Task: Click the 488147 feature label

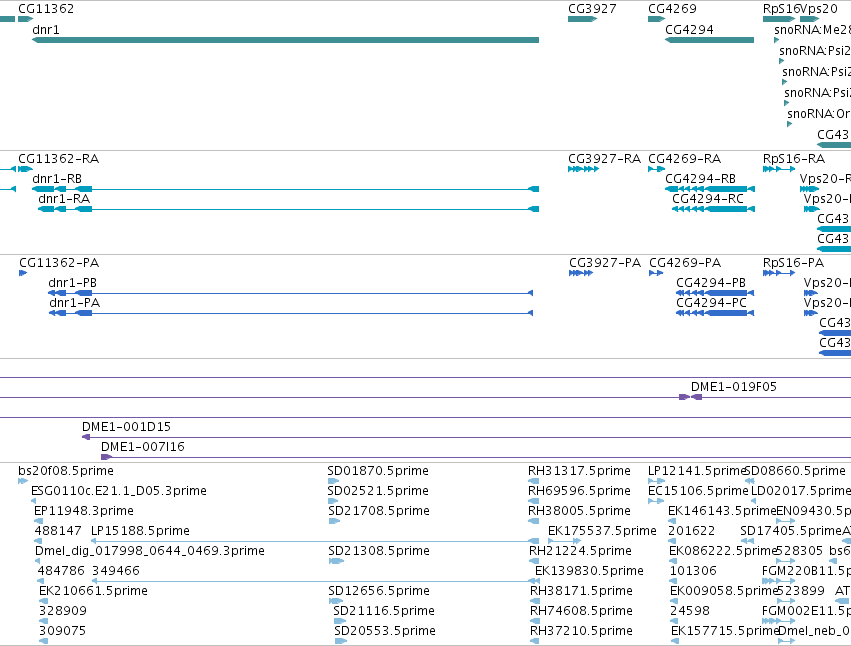Action: pos(58,531)
